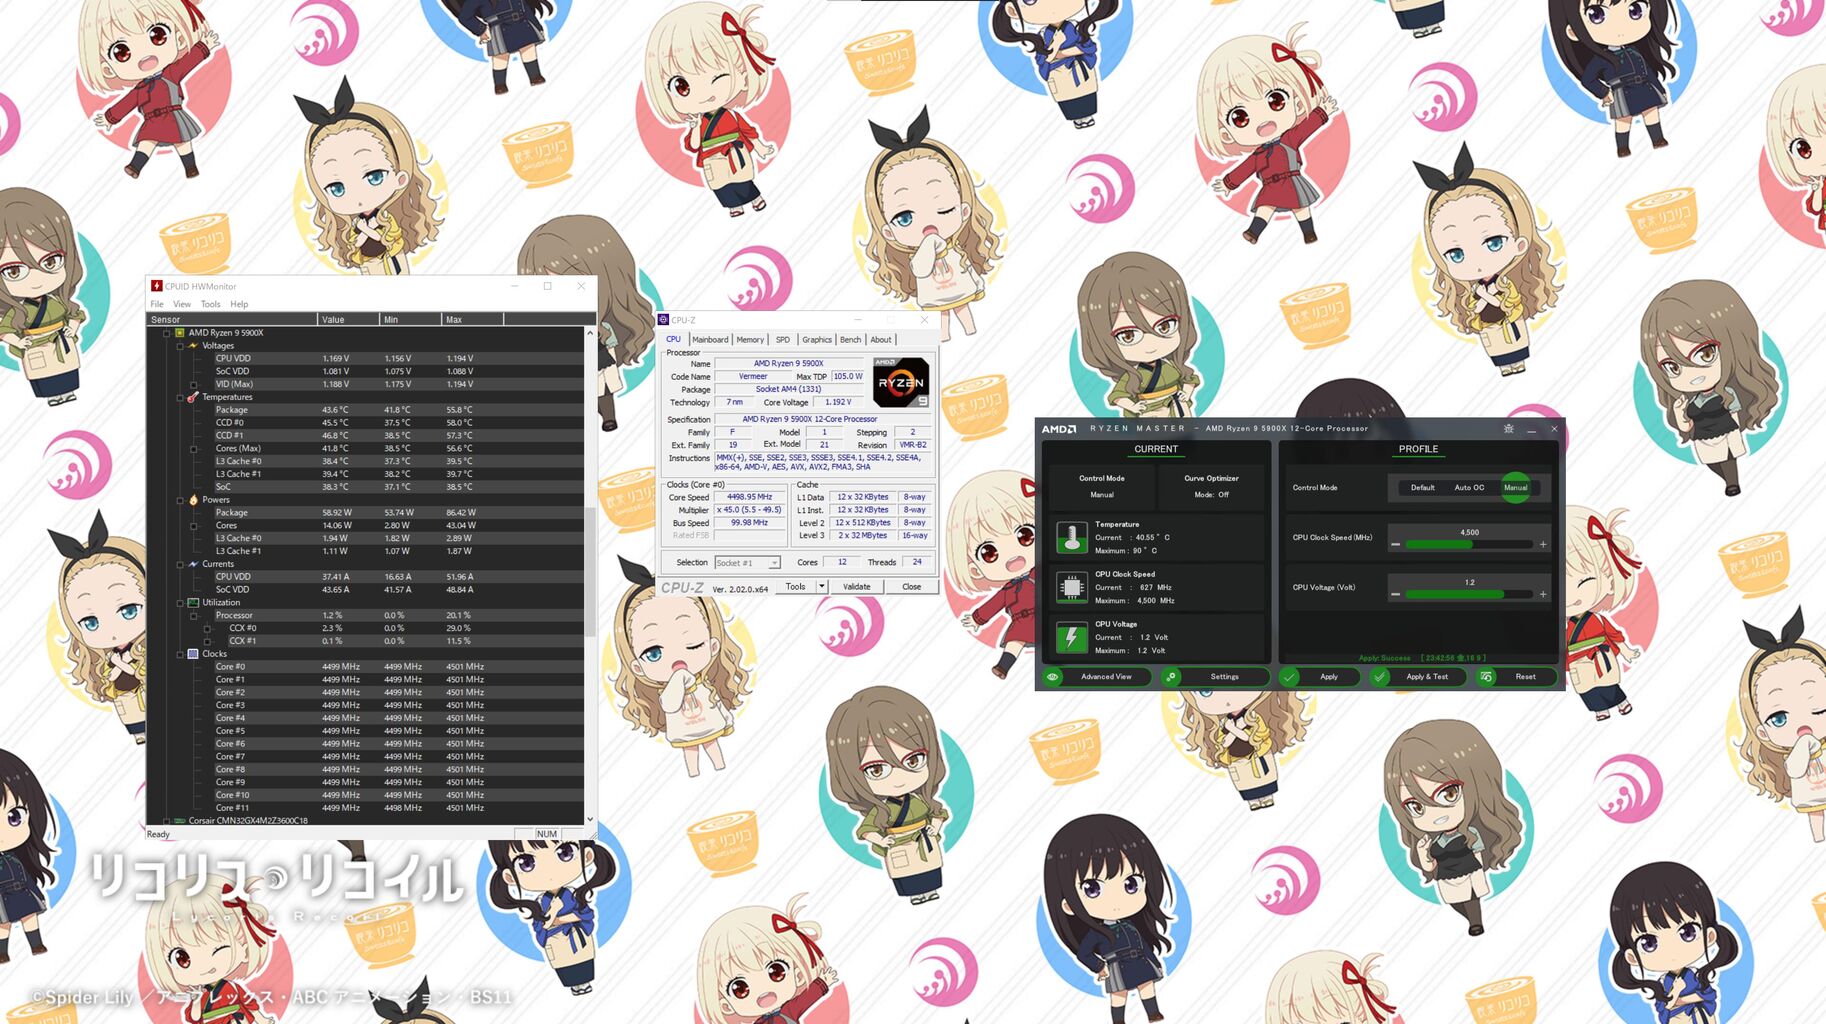Viewport: 1826px width, 1024px height.
Task: Click the Max column header in HWMonitor
Action: 472,320
